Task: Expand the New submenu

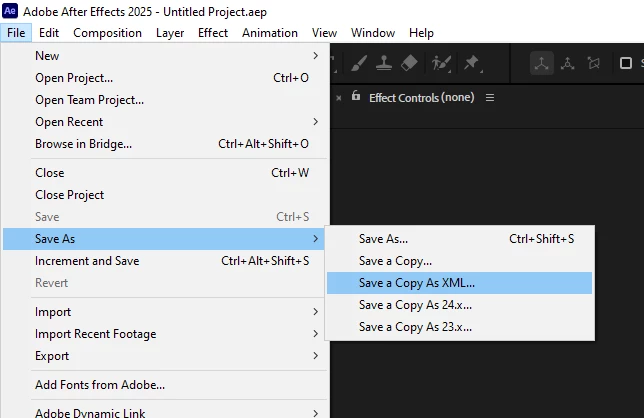Action: coord(163,56)
